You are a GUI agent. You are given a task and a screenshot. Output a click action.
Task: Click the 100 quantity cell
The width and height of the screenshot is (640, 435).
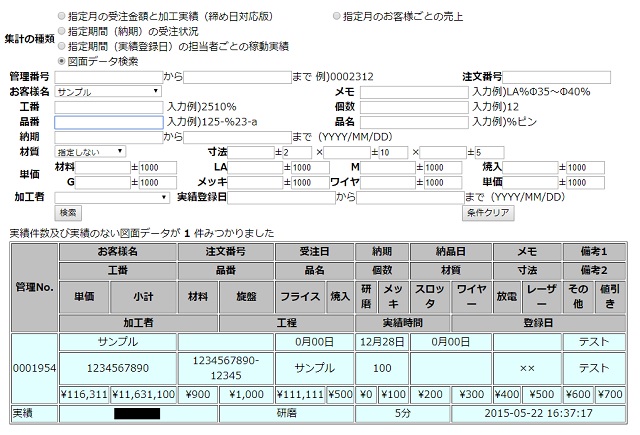pos(382,368)
